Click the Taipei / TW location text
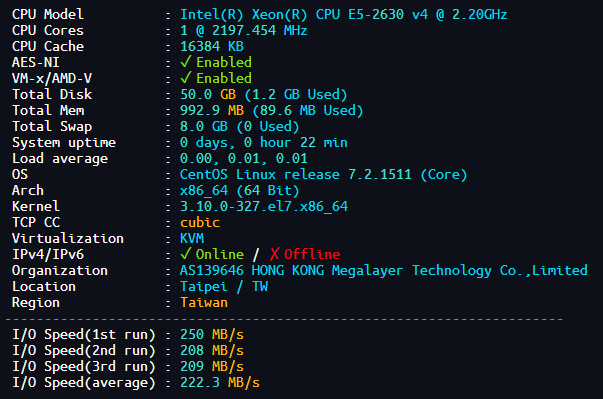This screenshot has width=603, height=399. 224,286
